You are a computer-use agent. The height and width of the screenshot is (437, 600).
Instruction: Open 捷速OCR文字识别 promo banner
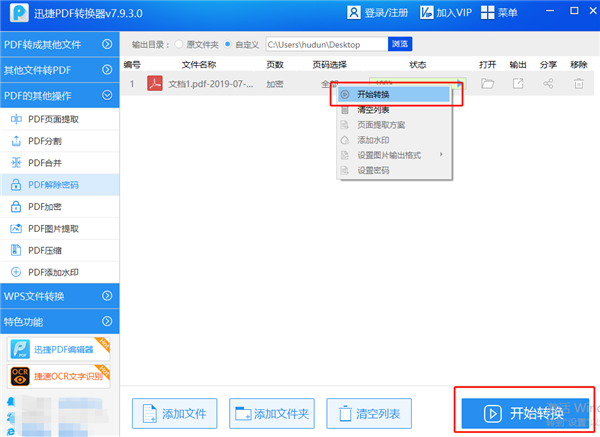(59, 376)
